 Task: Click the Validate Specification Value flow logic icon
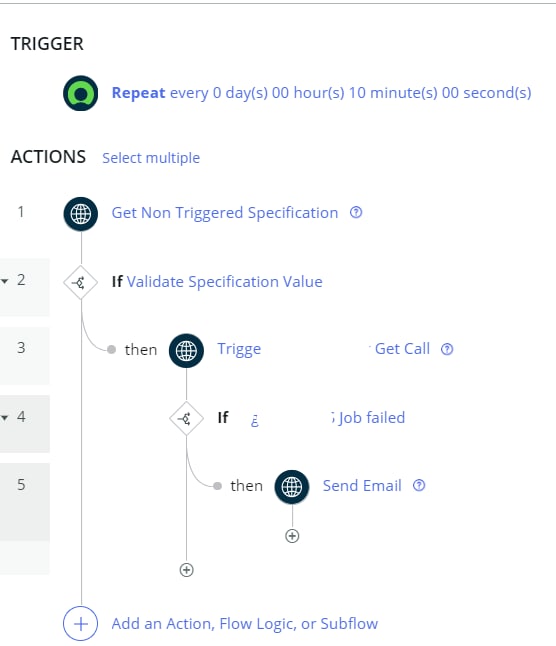tap(81, 283)
